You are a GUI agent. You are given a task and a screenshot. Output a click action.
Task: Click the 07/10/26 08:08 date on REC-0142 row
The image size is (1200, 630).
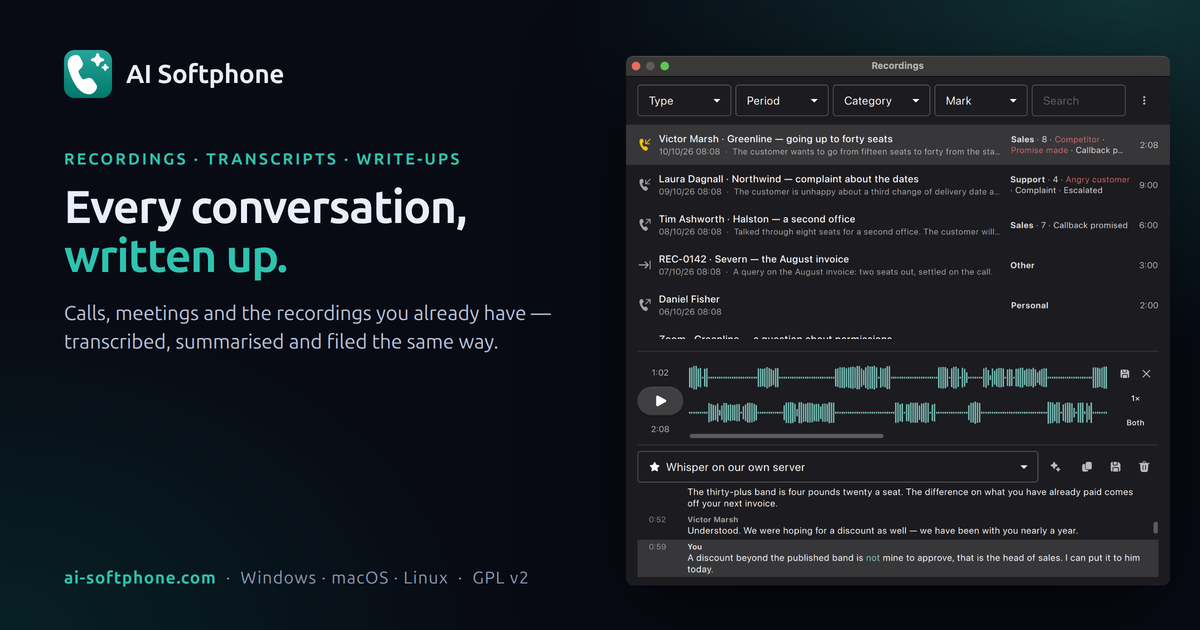point(691,271)
